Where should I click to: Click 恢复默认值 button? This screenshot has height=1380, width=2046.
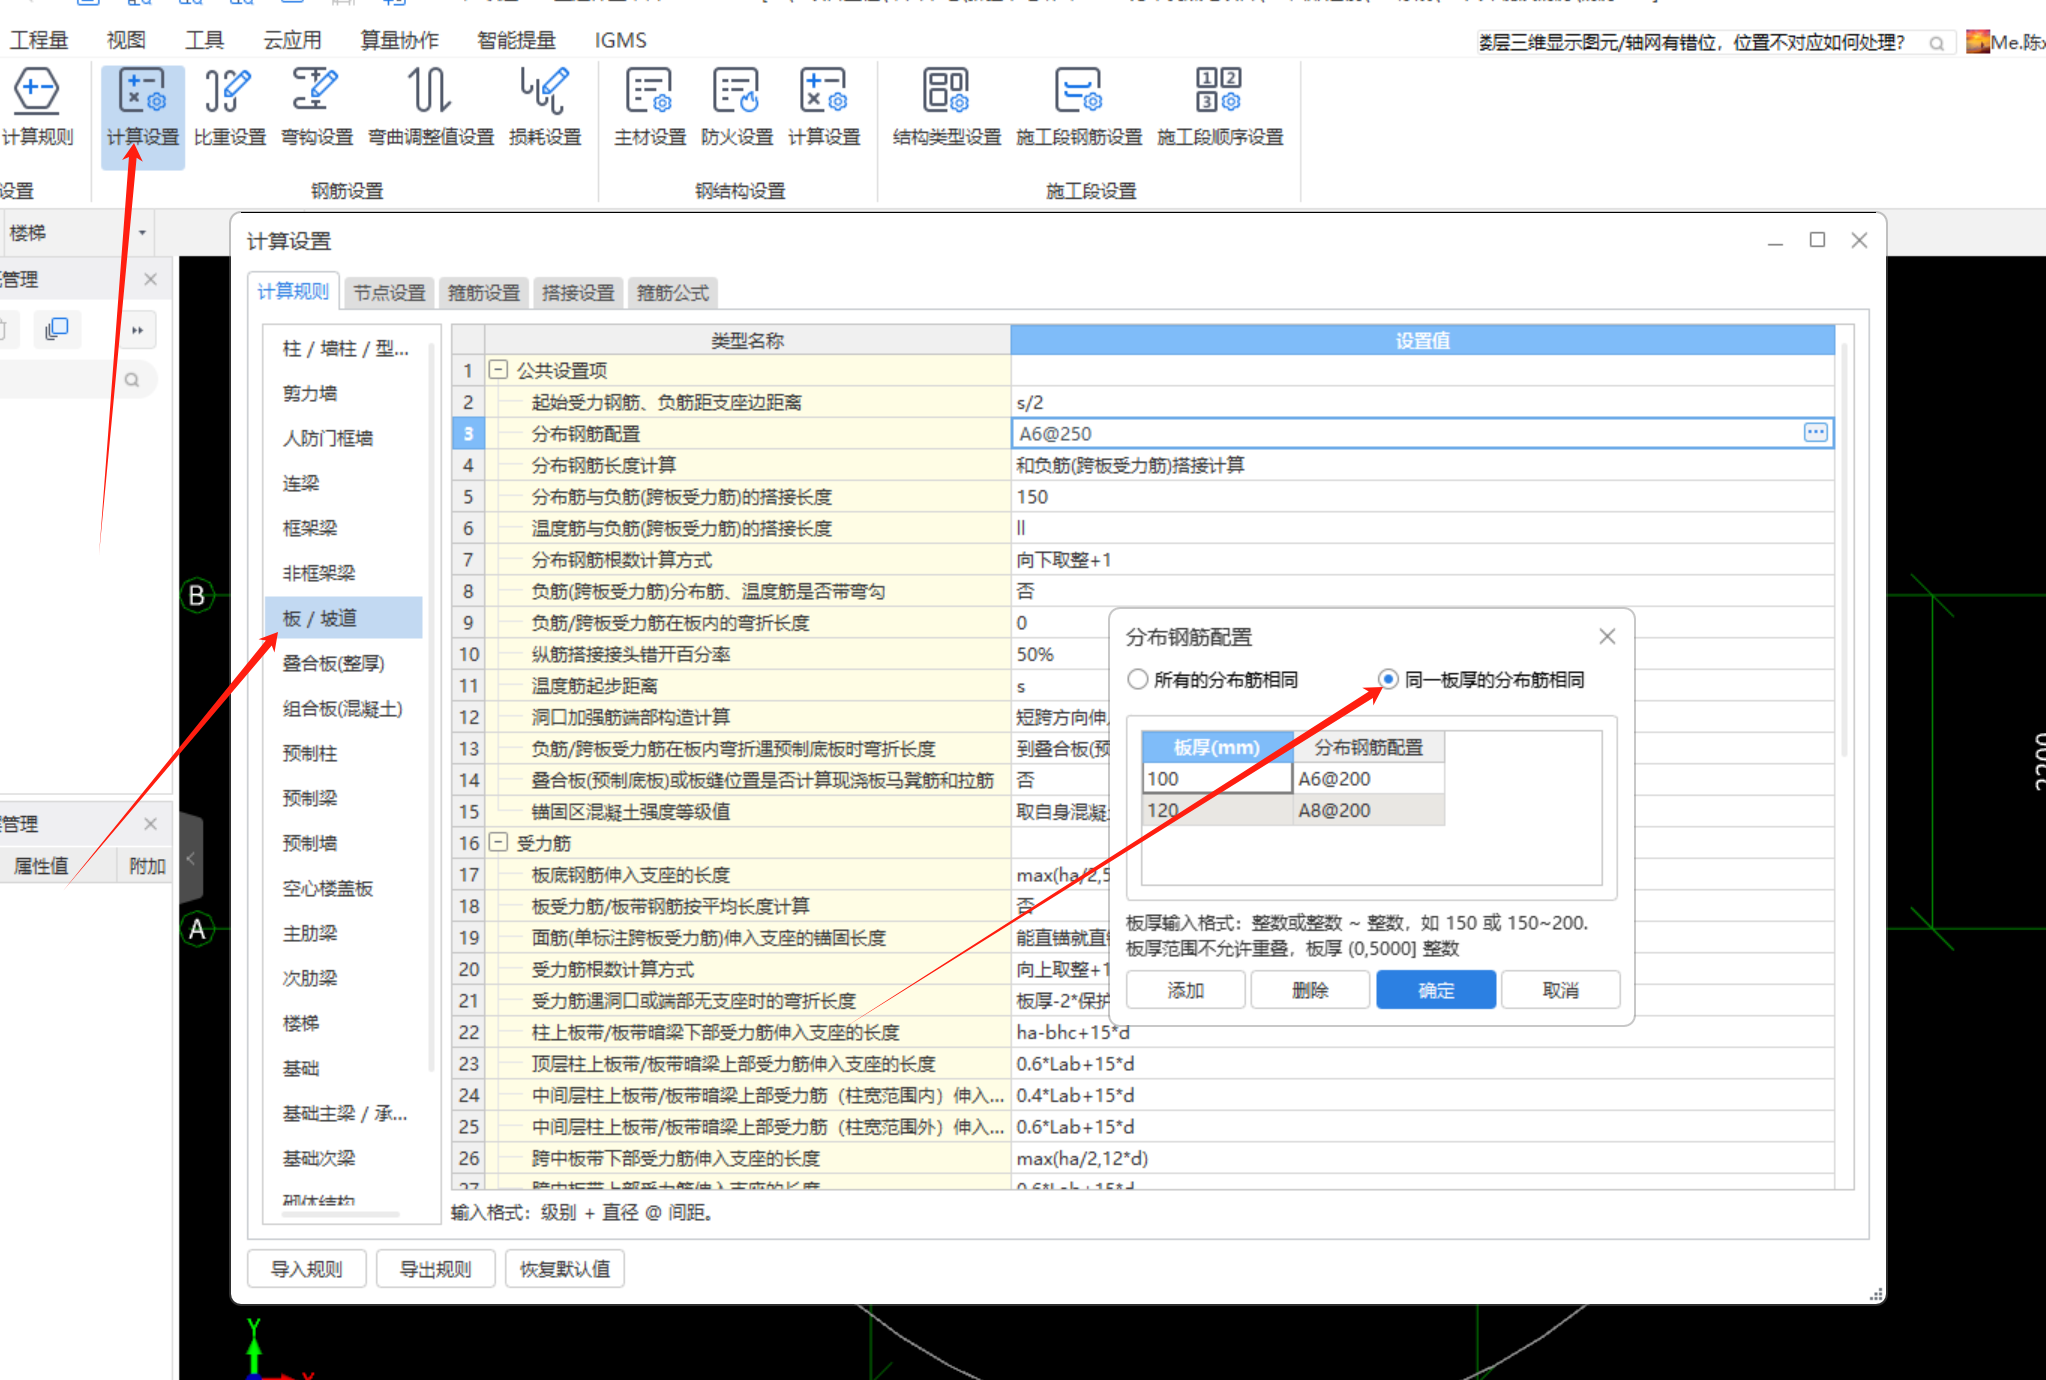(x=565, y=1269)
